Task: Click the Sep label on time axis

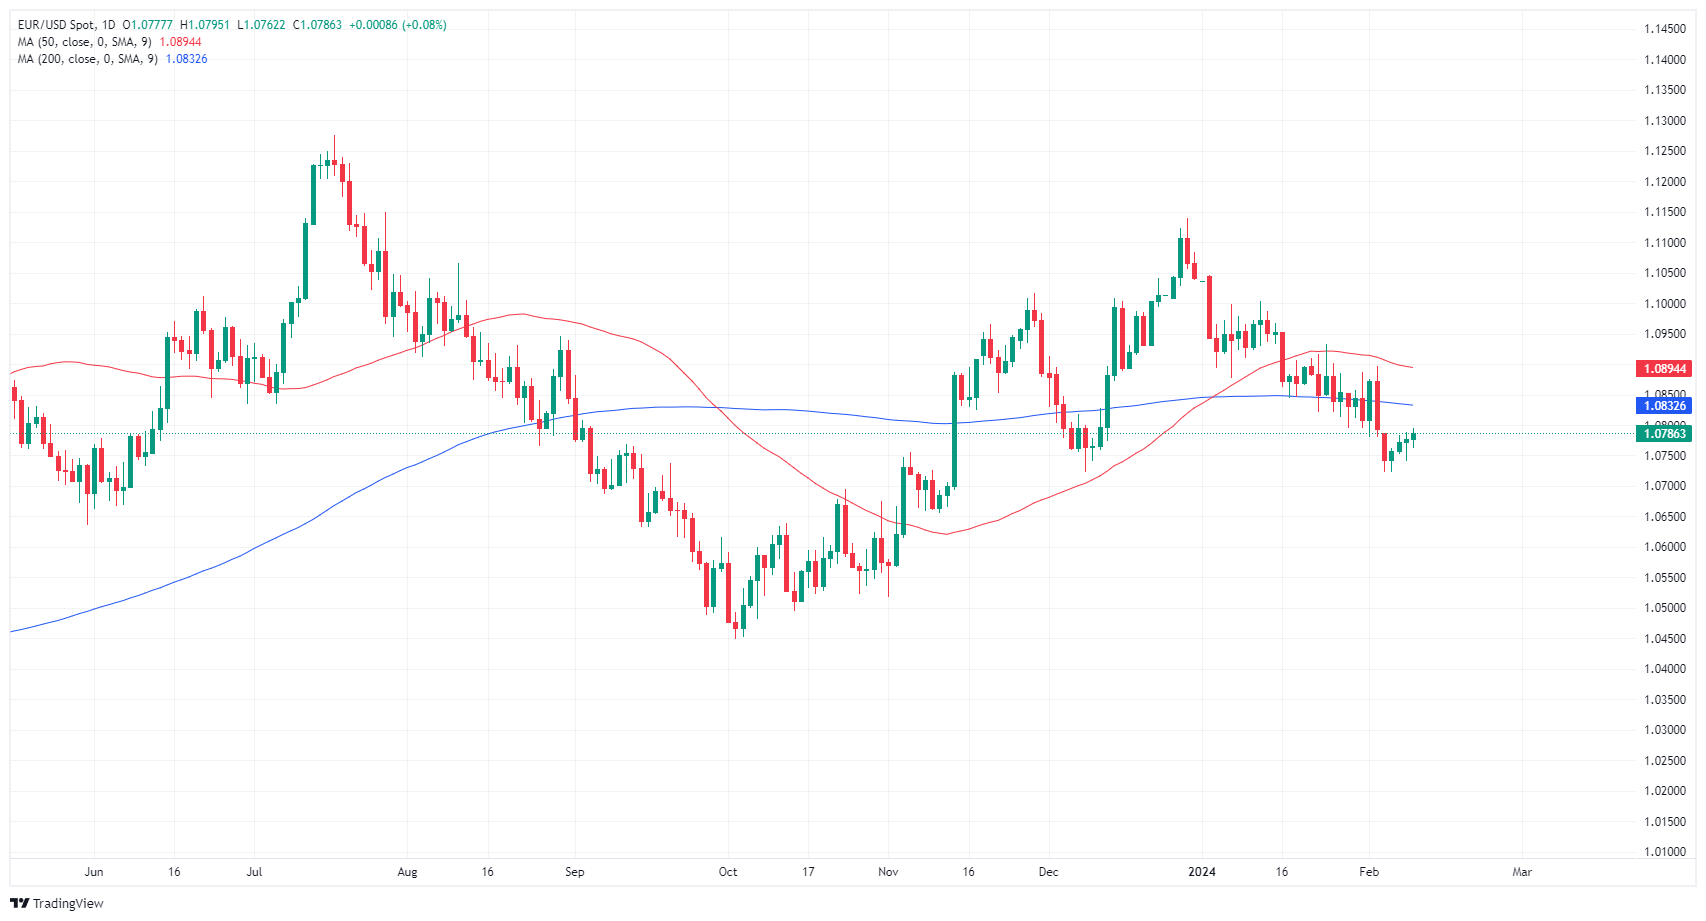Action: [x=574, y=872]
